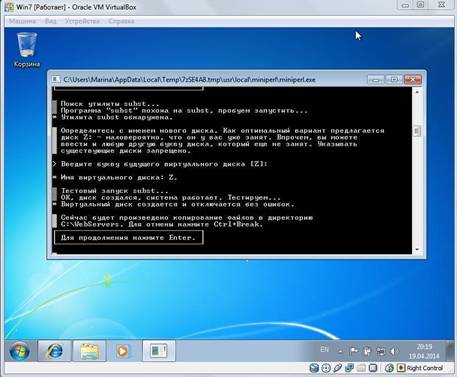The height and width of the screenshot is (377, 457).
Task: Minimize the miniperl console window
Action: coord(376,80)
